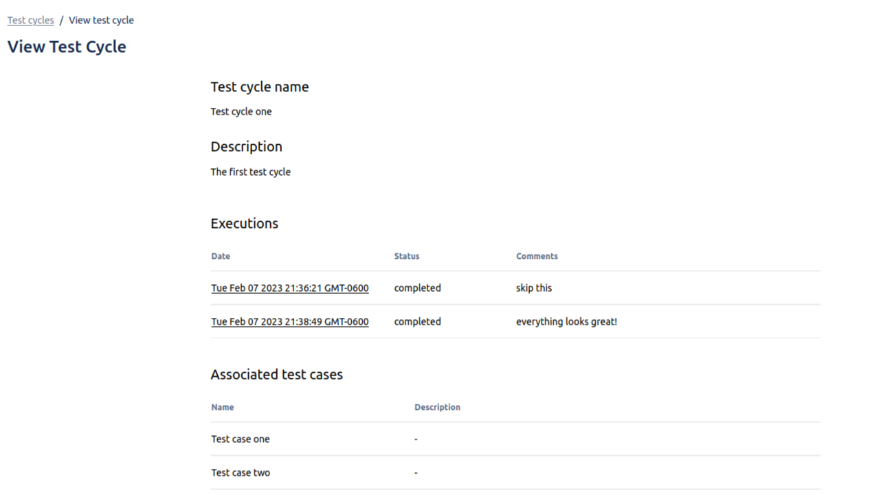Select the 'everything looks great!' comment
Image resolution: width=870 pixels, height=495 pixels.
566,322
